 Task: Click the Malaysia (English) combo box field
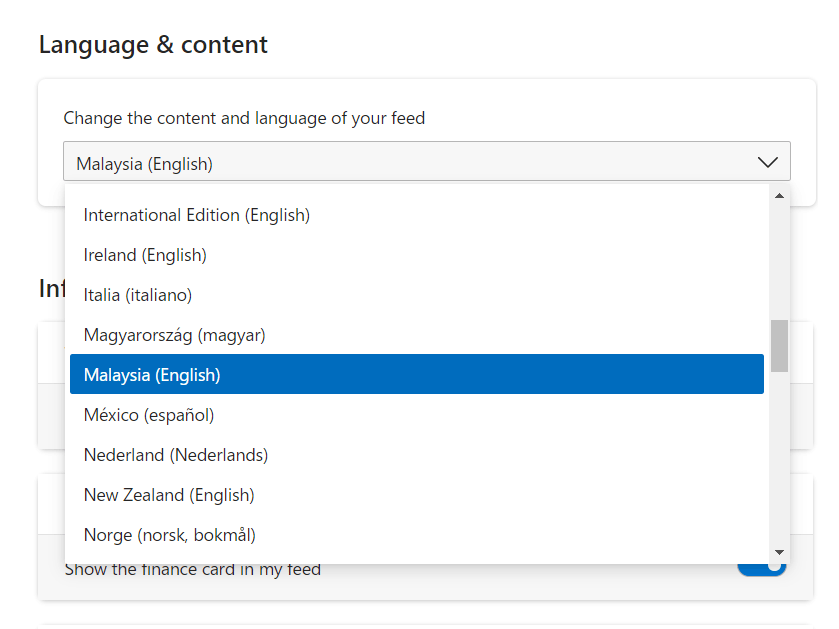point(400,163)
